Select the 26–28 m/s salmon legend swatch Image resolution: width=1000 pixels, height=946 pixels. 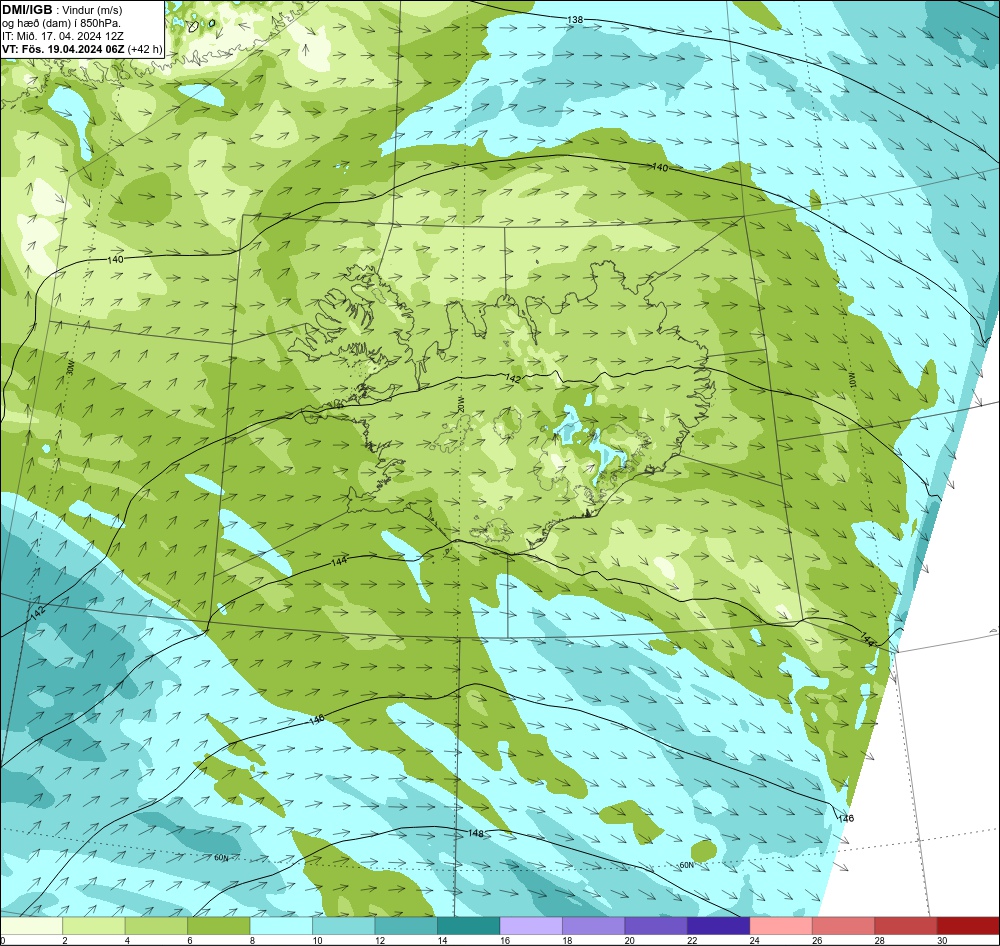[844, 926]
